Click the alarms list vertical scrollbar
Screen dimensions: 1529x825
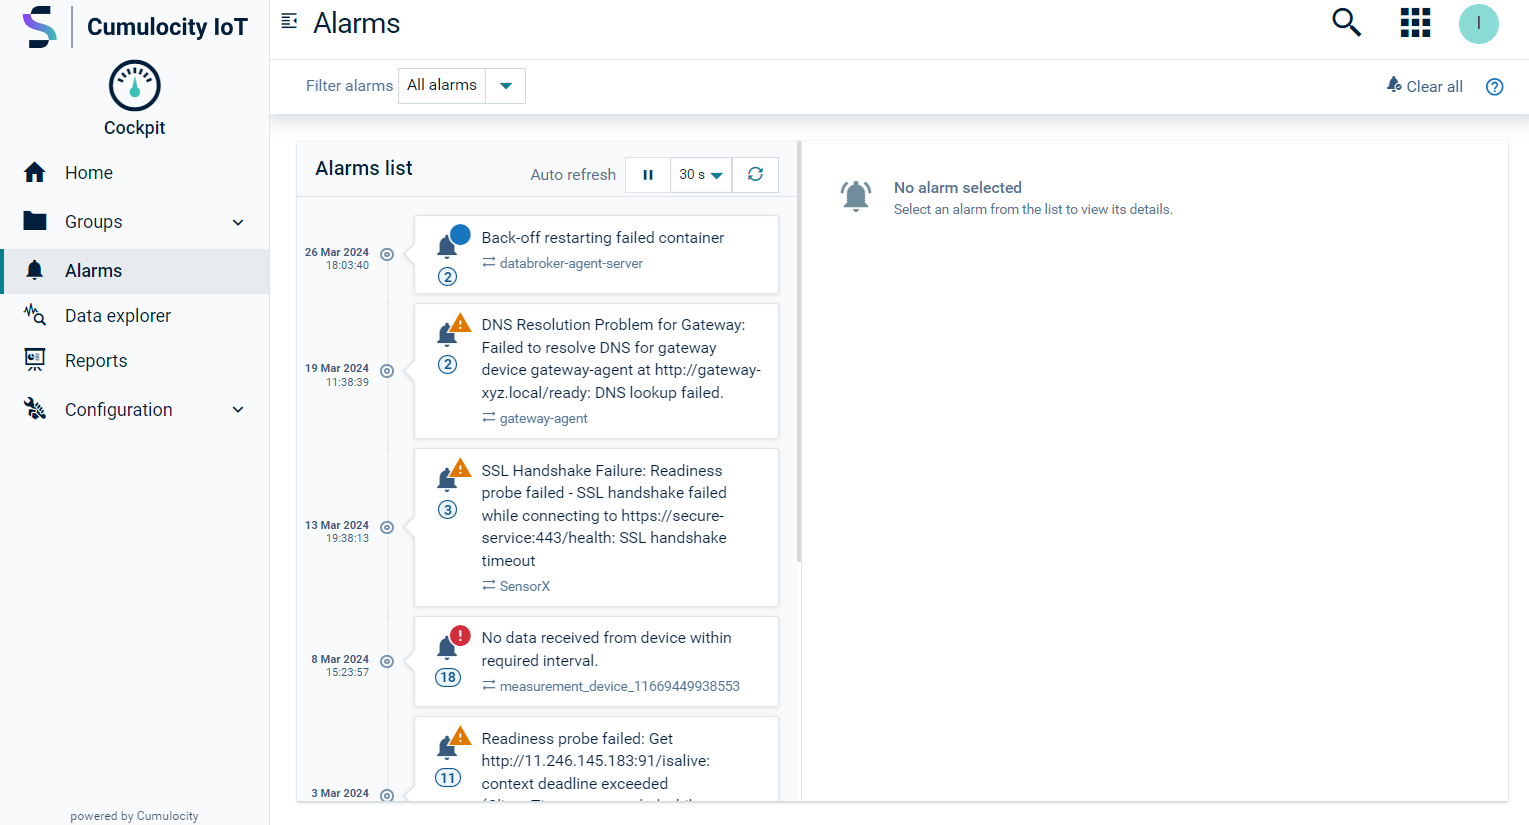(799, 352)
